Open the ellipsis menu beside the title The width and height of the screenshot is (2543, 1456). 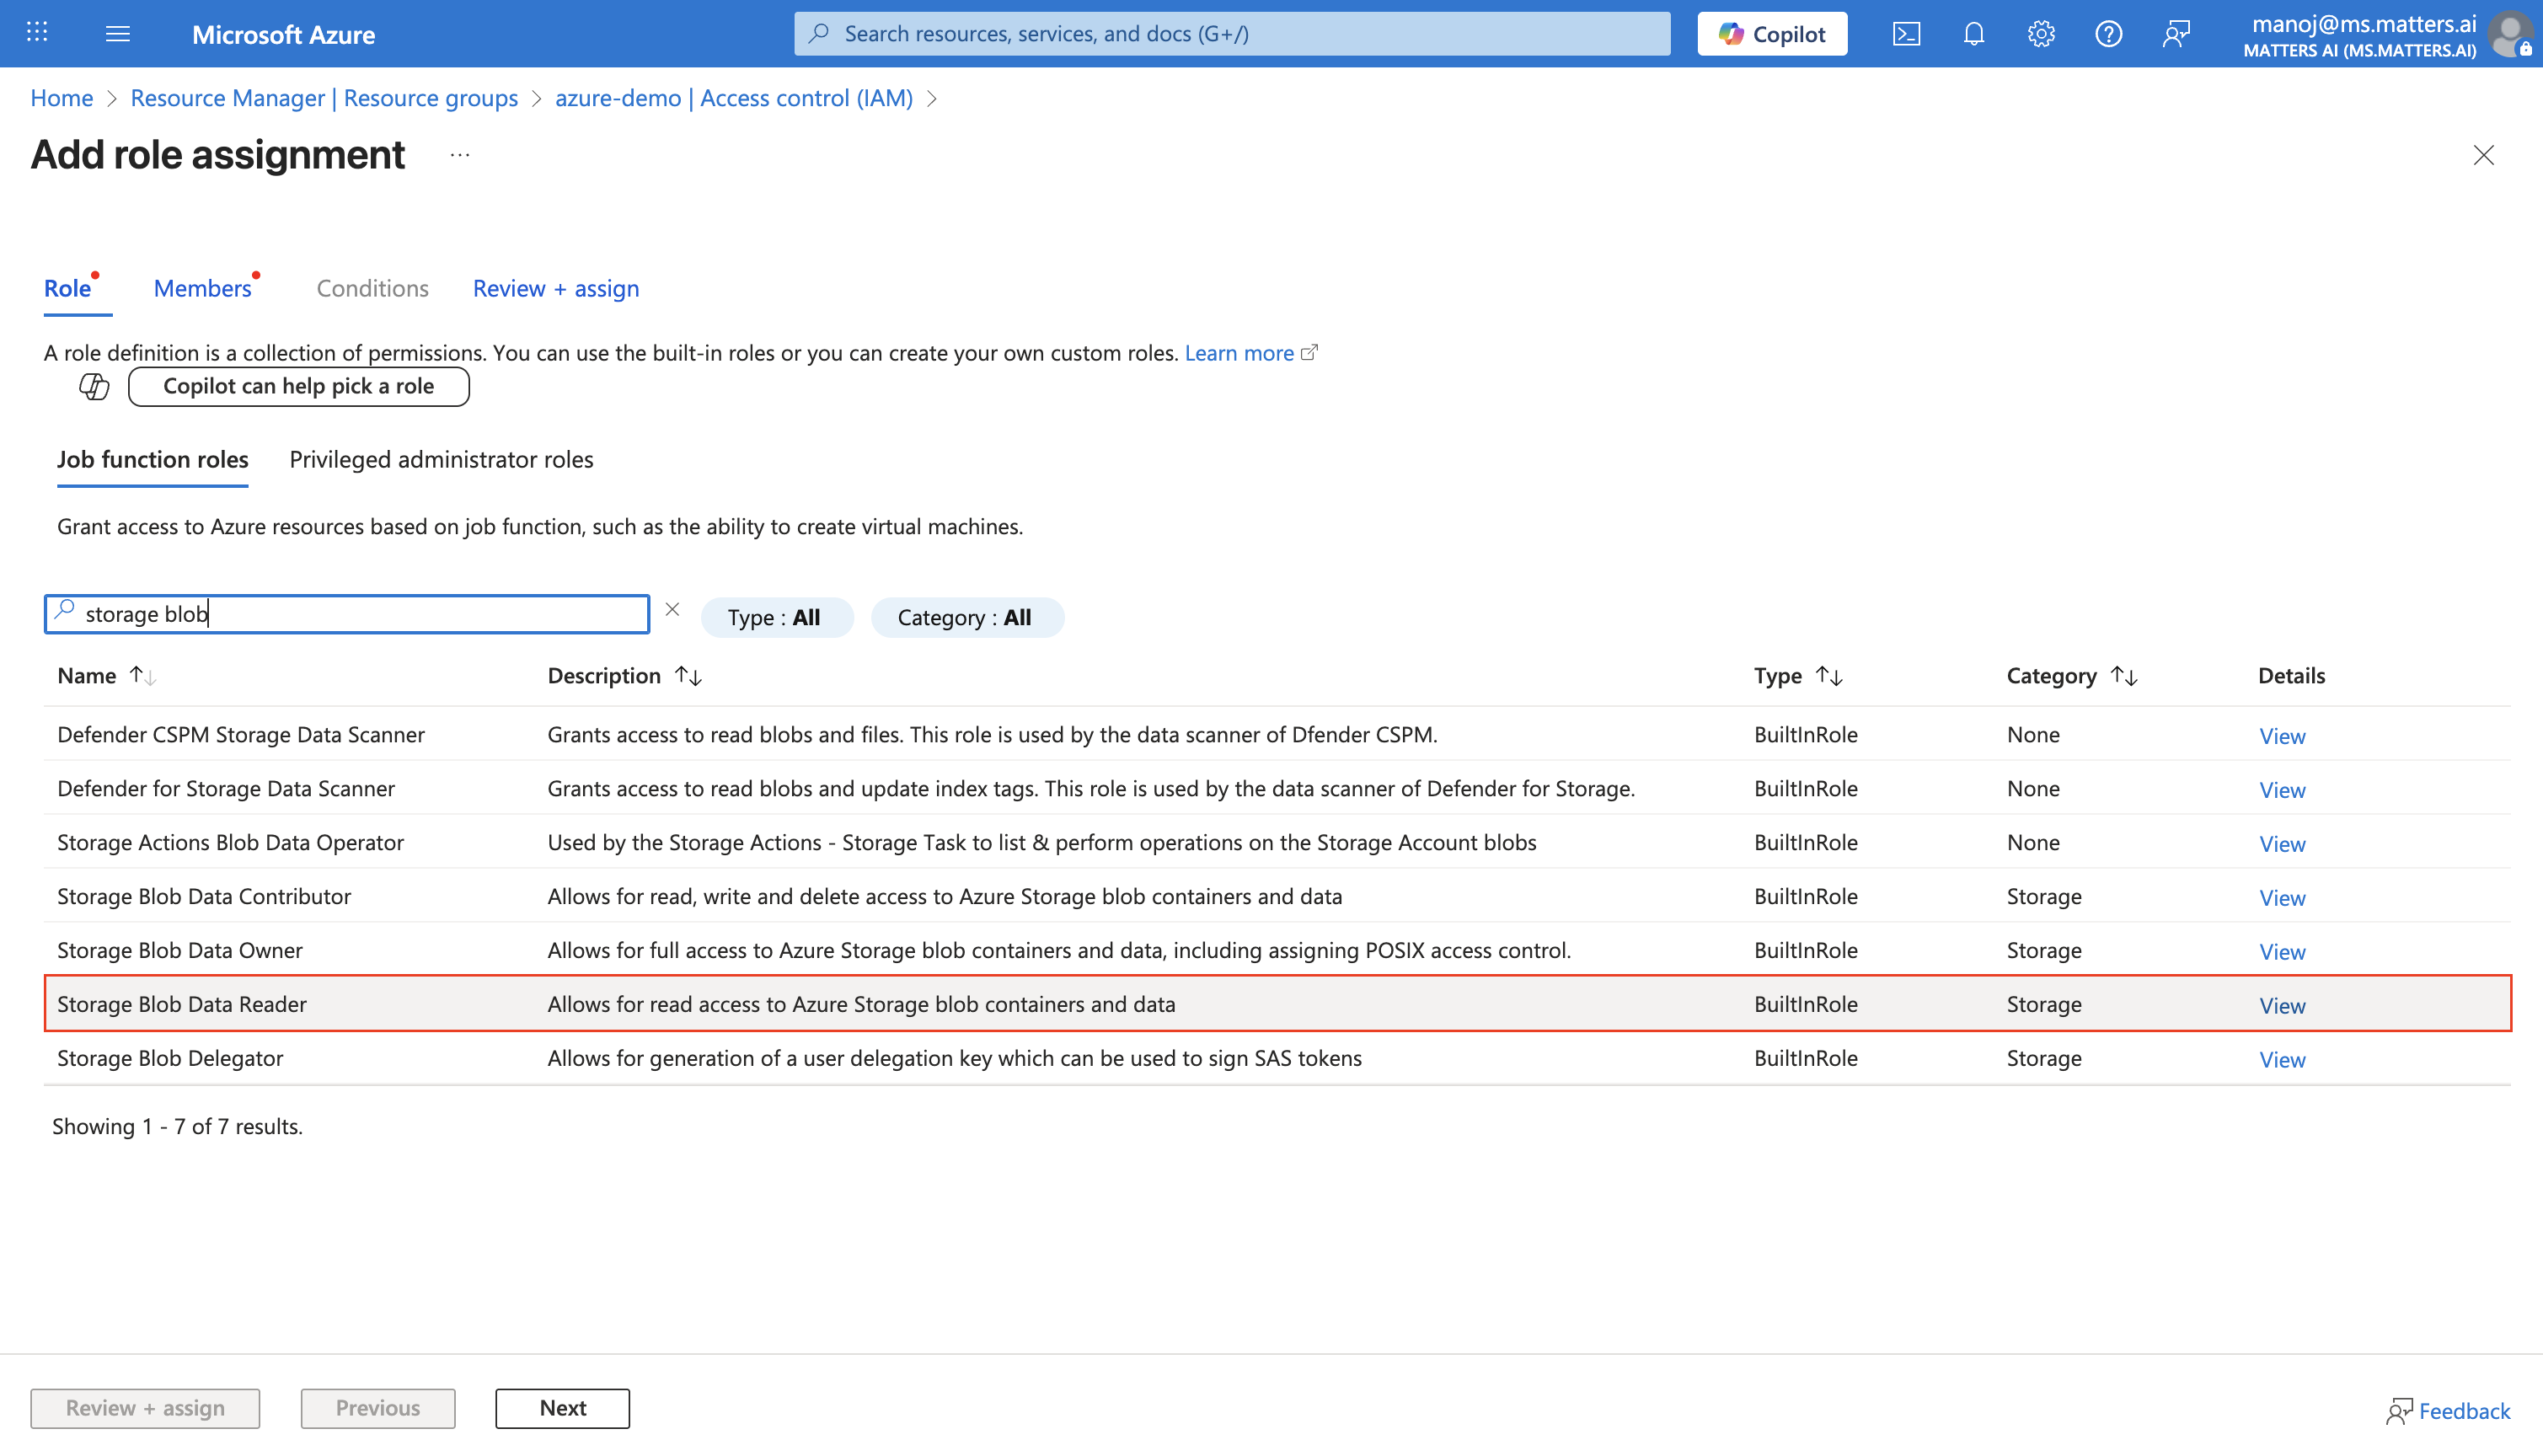460,155
